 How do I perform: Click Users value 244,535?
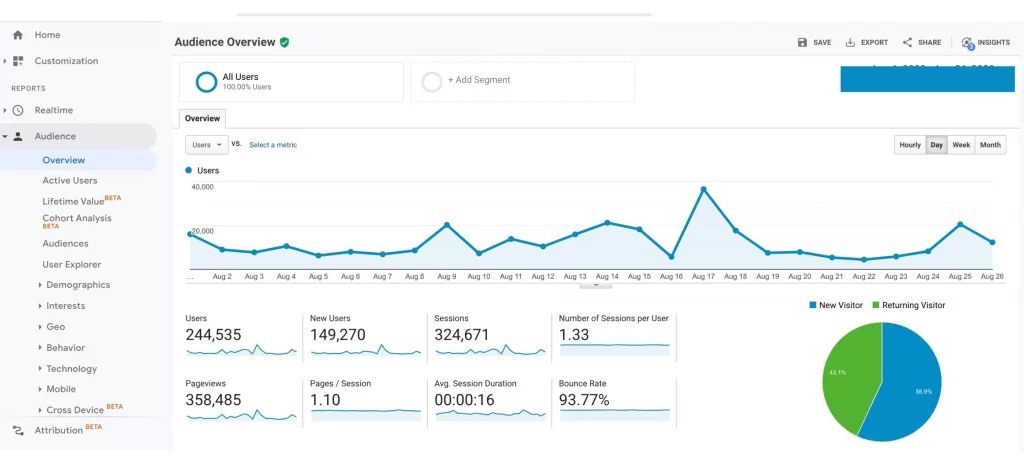click(x=213, y=335)
